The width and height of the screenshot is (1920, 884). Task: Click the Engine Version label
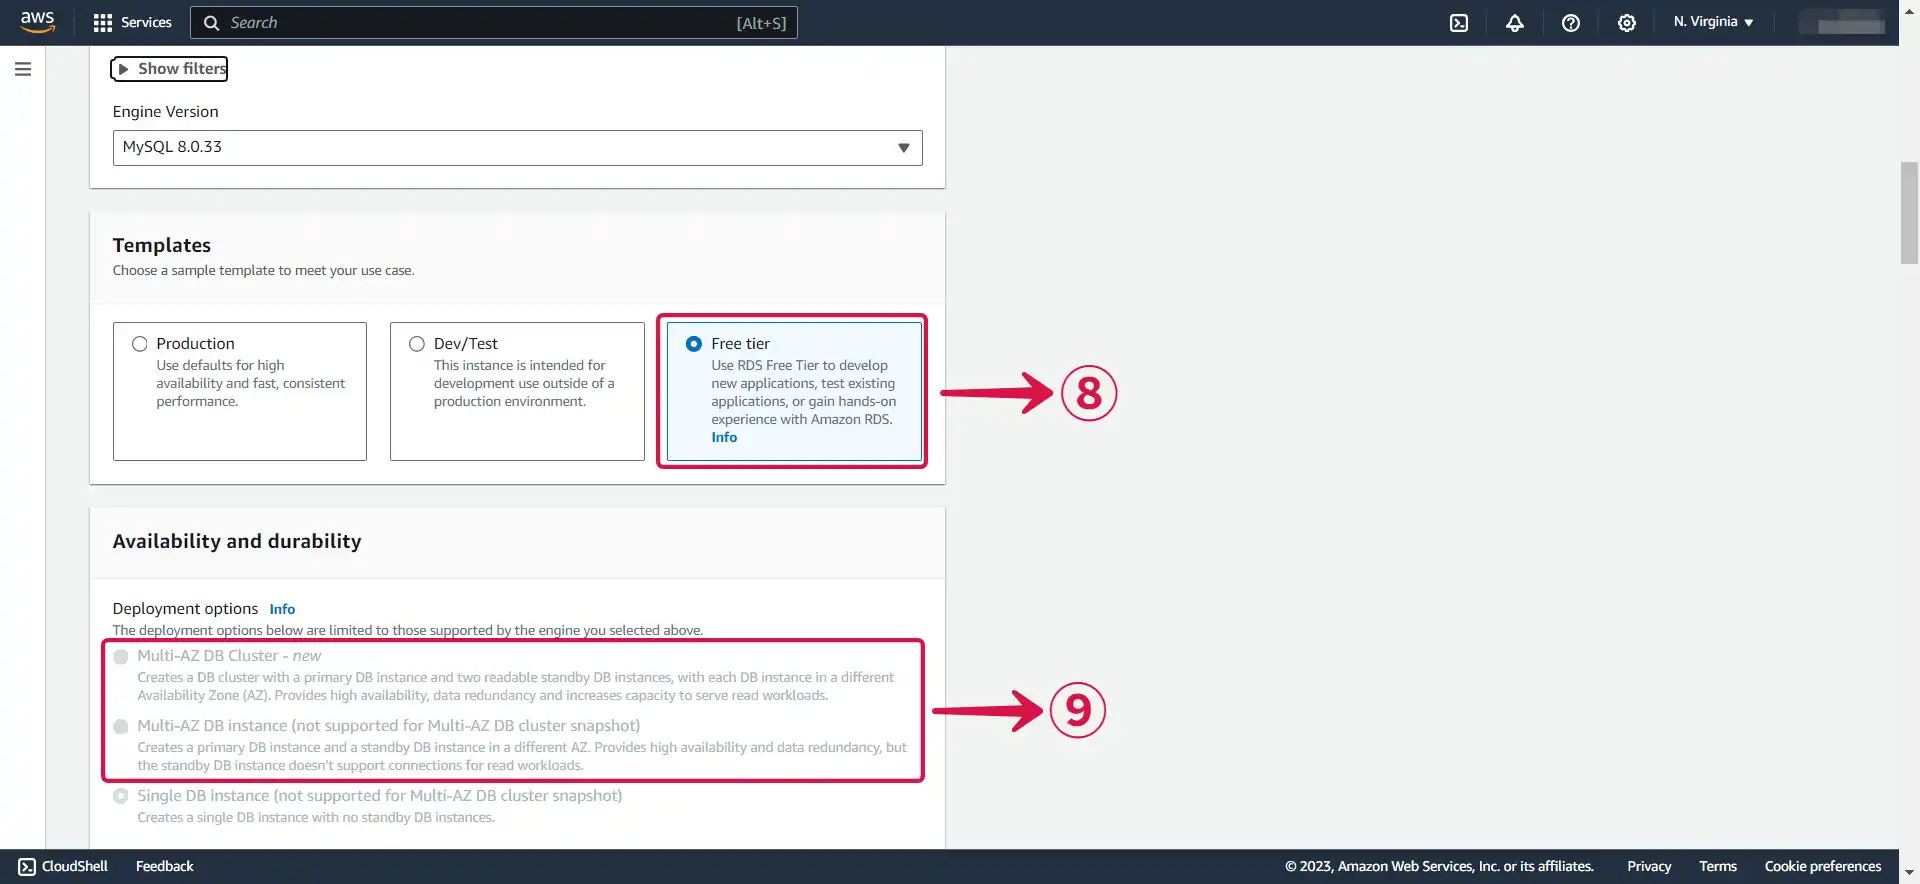pyautogui.click(x=165, y=112)
